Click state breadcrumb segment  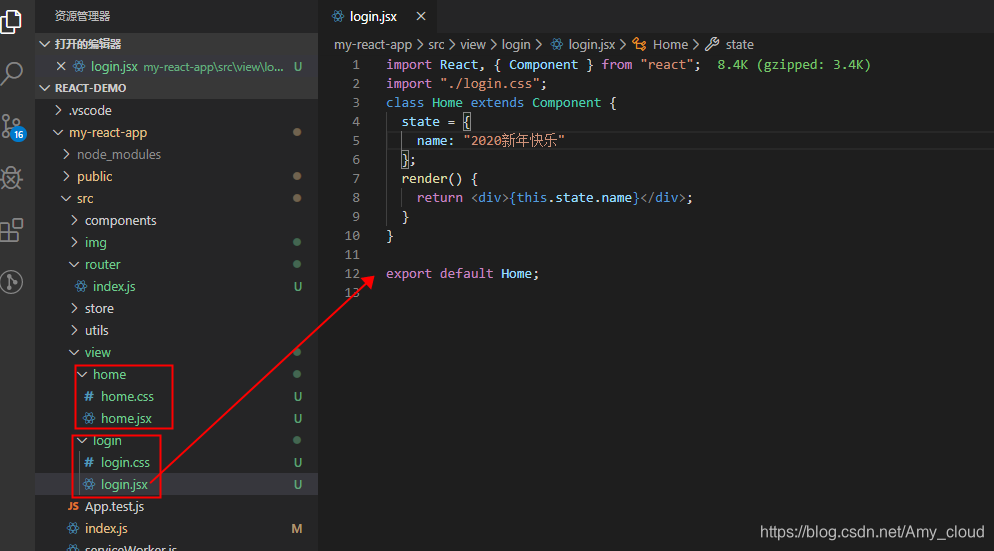tap(740, 44)
